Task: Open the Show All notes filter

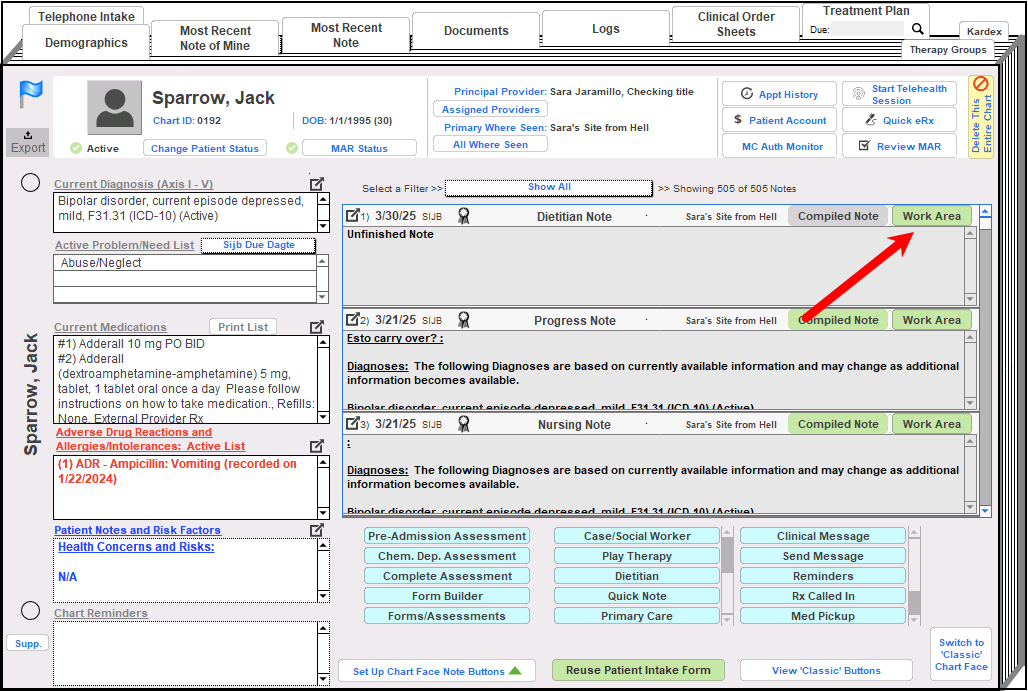Action: point(548,188)
